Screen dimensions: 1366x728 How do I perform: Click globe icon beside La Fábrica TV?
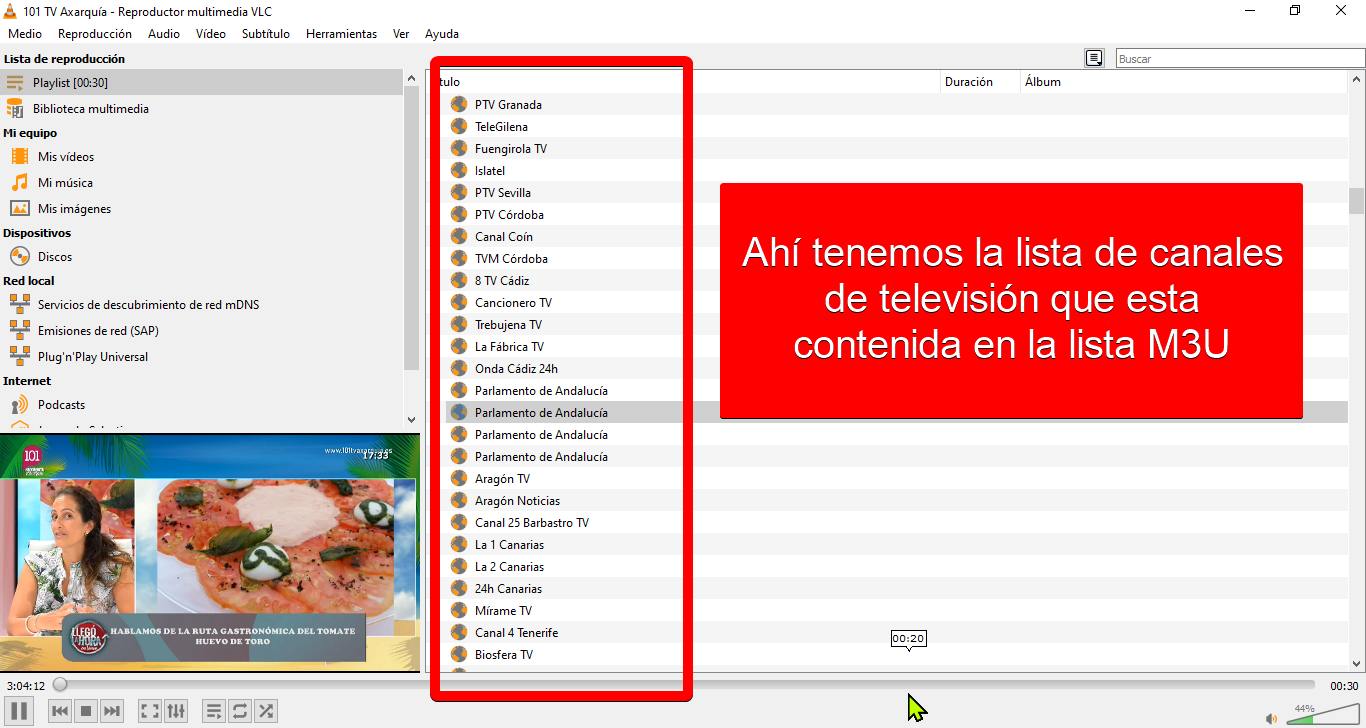459,346
